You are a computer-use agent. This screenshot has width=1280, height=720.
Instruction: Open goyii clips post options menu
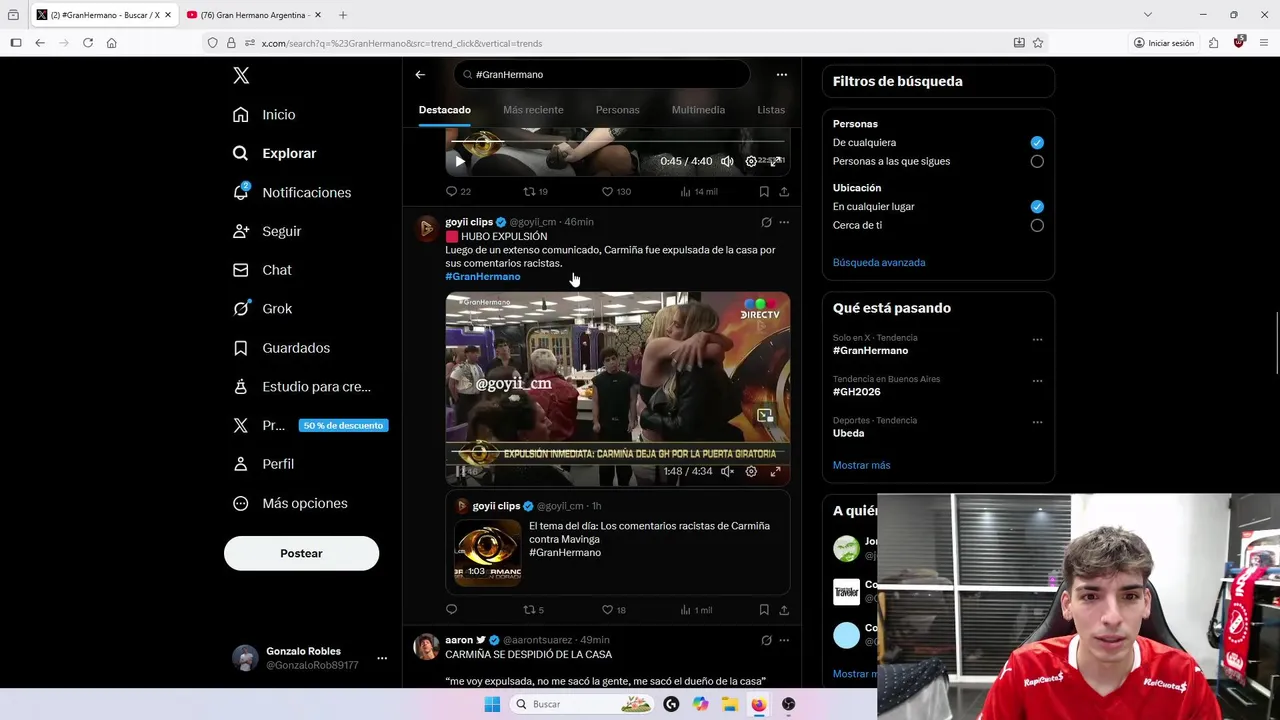(784, 222)
